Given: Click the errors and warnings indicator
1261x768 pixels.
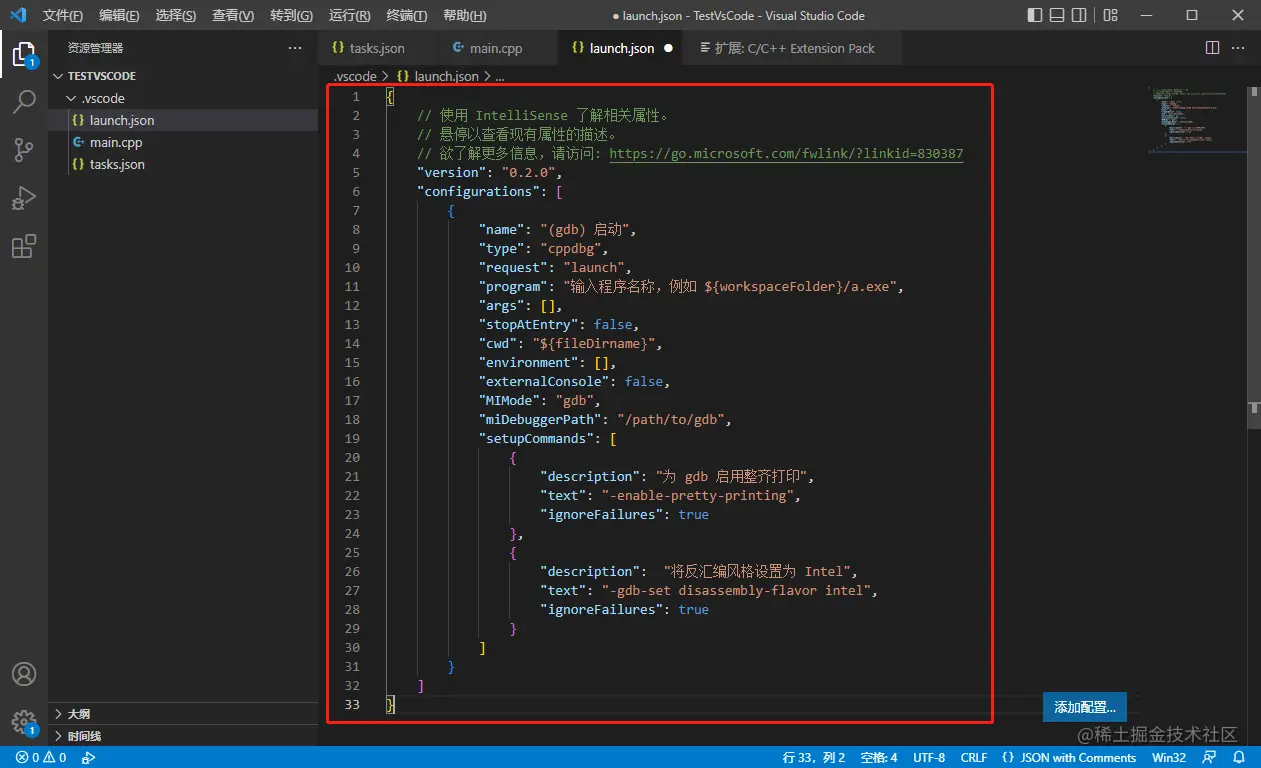Looking at the screenshot, I should 30,757.
